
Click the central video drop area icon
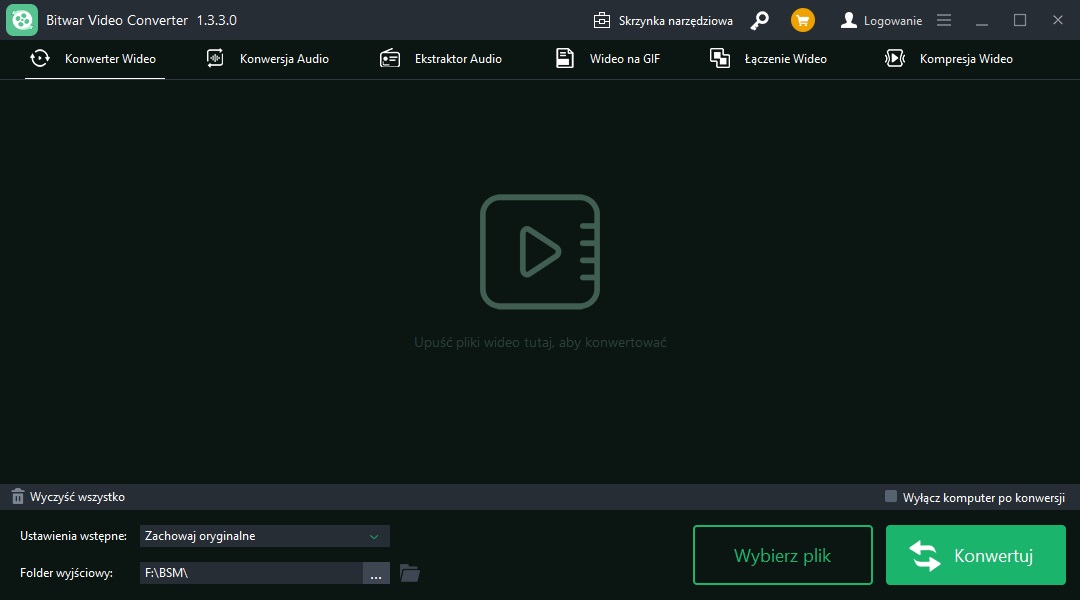pyautogui.click(x=540, y=251)
